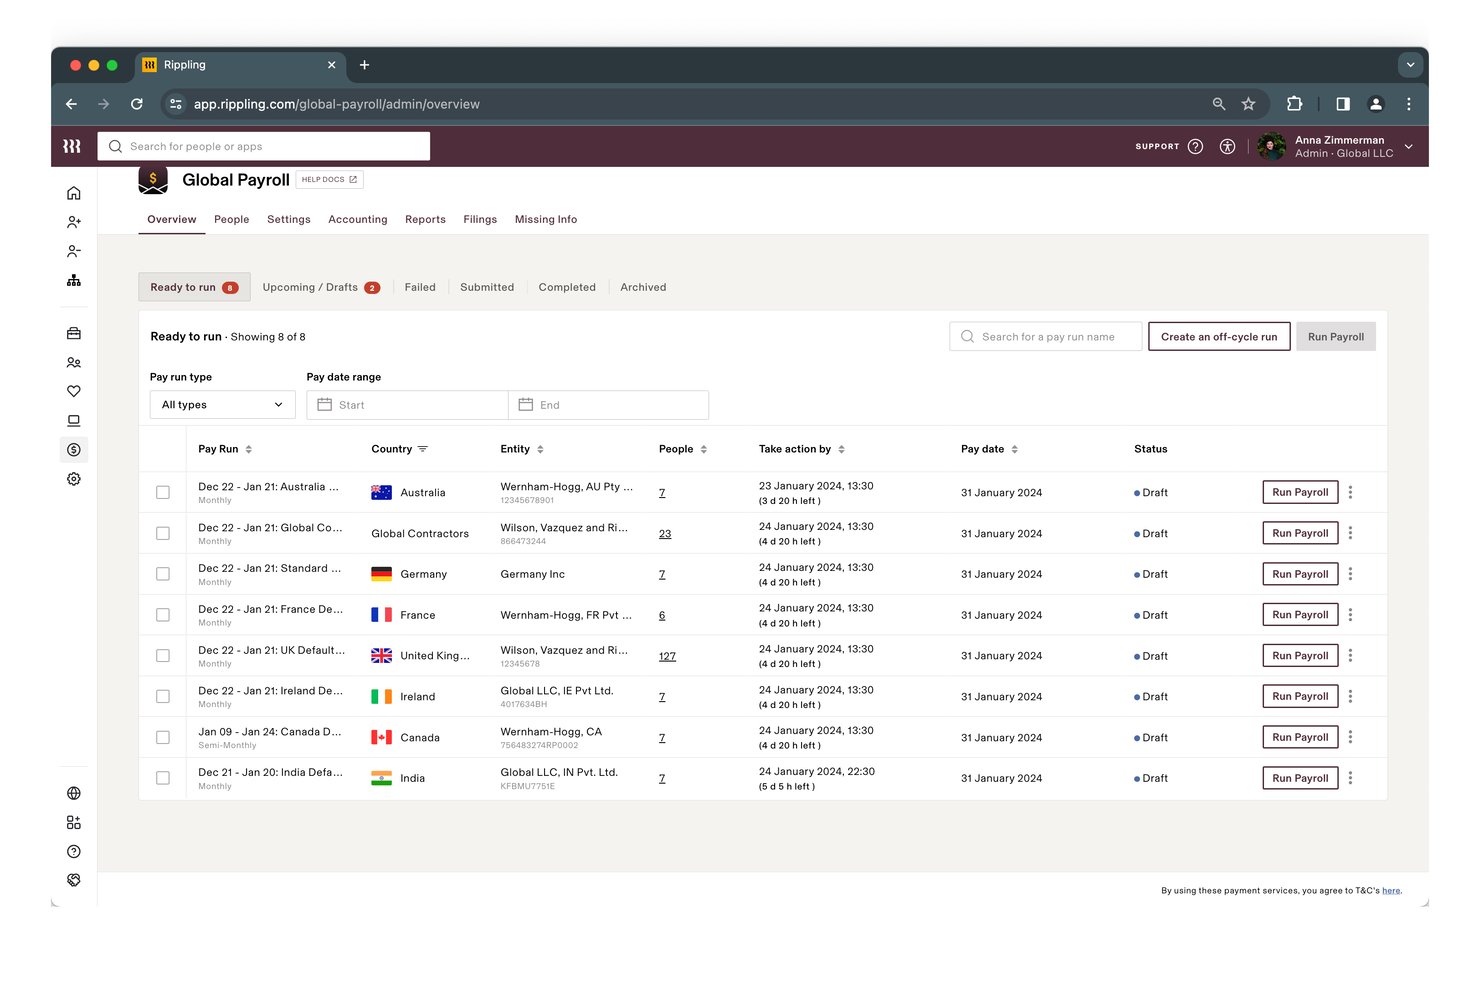Open the Help Docs link
This screenshot has height=987, width=1480.
coord(330,180)
